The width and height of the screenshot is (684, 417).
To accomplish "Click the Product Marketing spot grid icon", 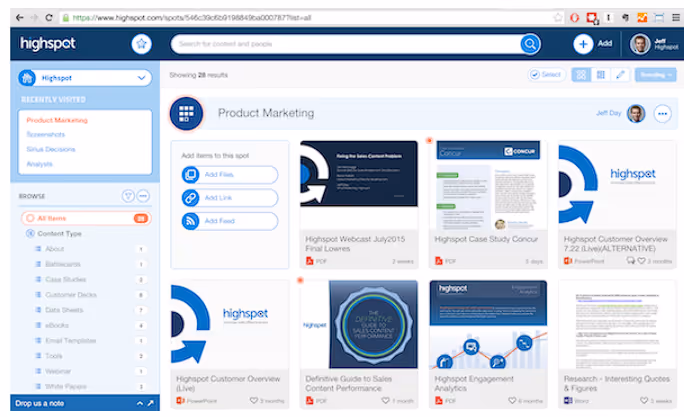I will click(186, 113).
